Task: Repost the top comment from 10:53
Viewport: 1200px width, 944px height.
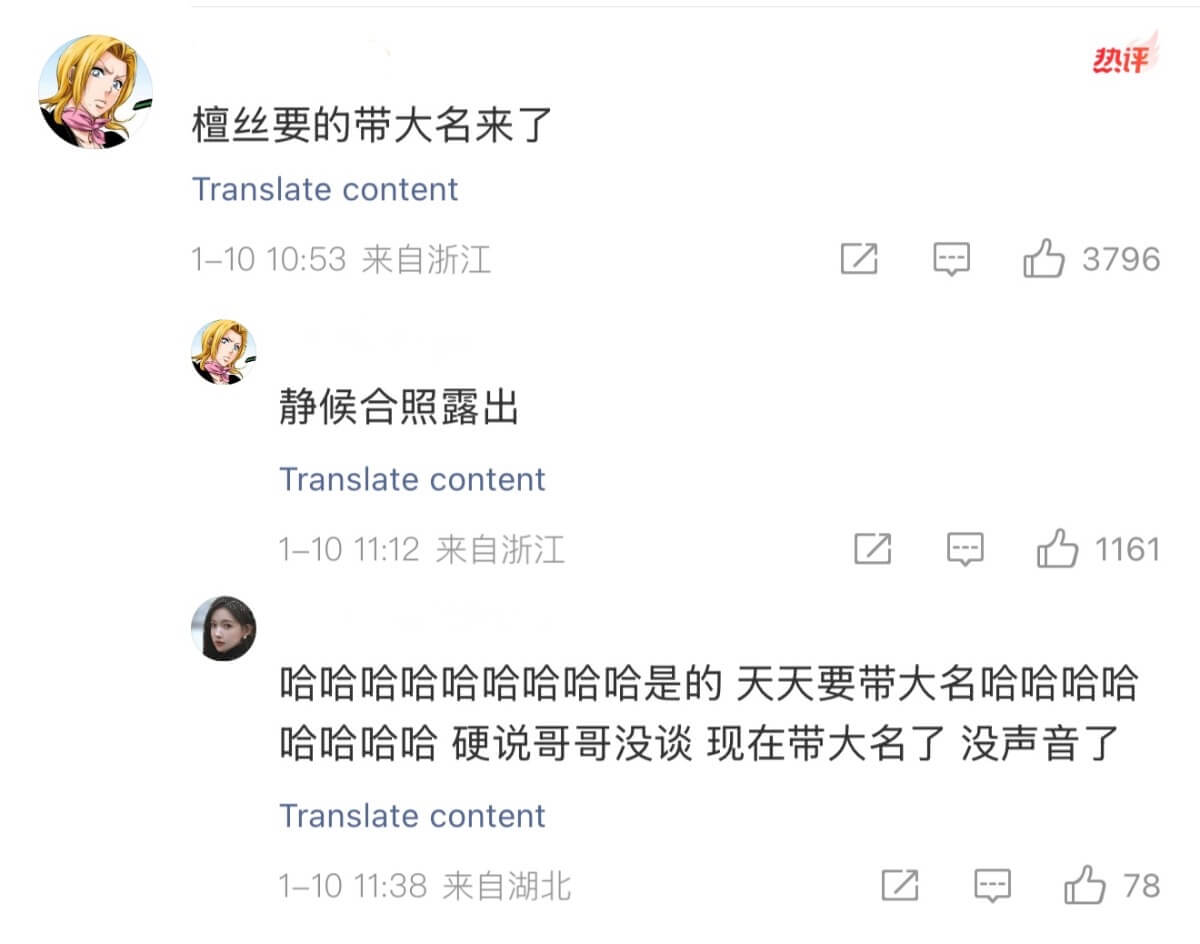Action: [859, 260]
